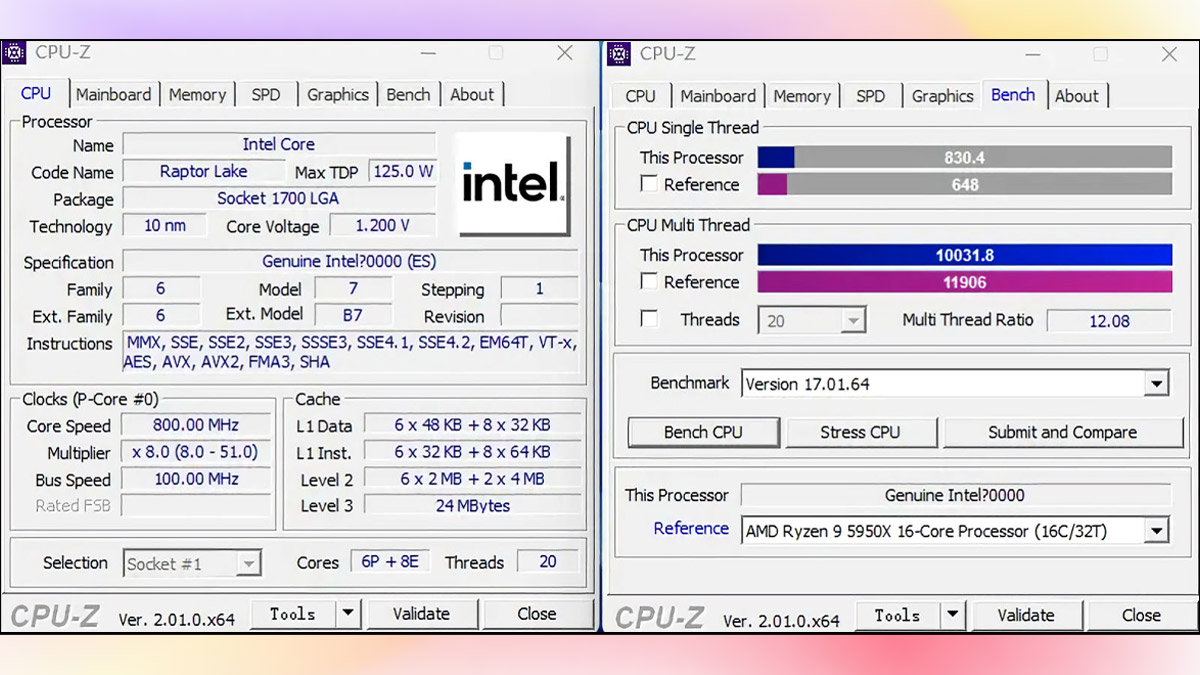This screenshot has height=675, width=1200.
Task: Click Core Speed value 800.00 MHz
Action: coord(196,425)
